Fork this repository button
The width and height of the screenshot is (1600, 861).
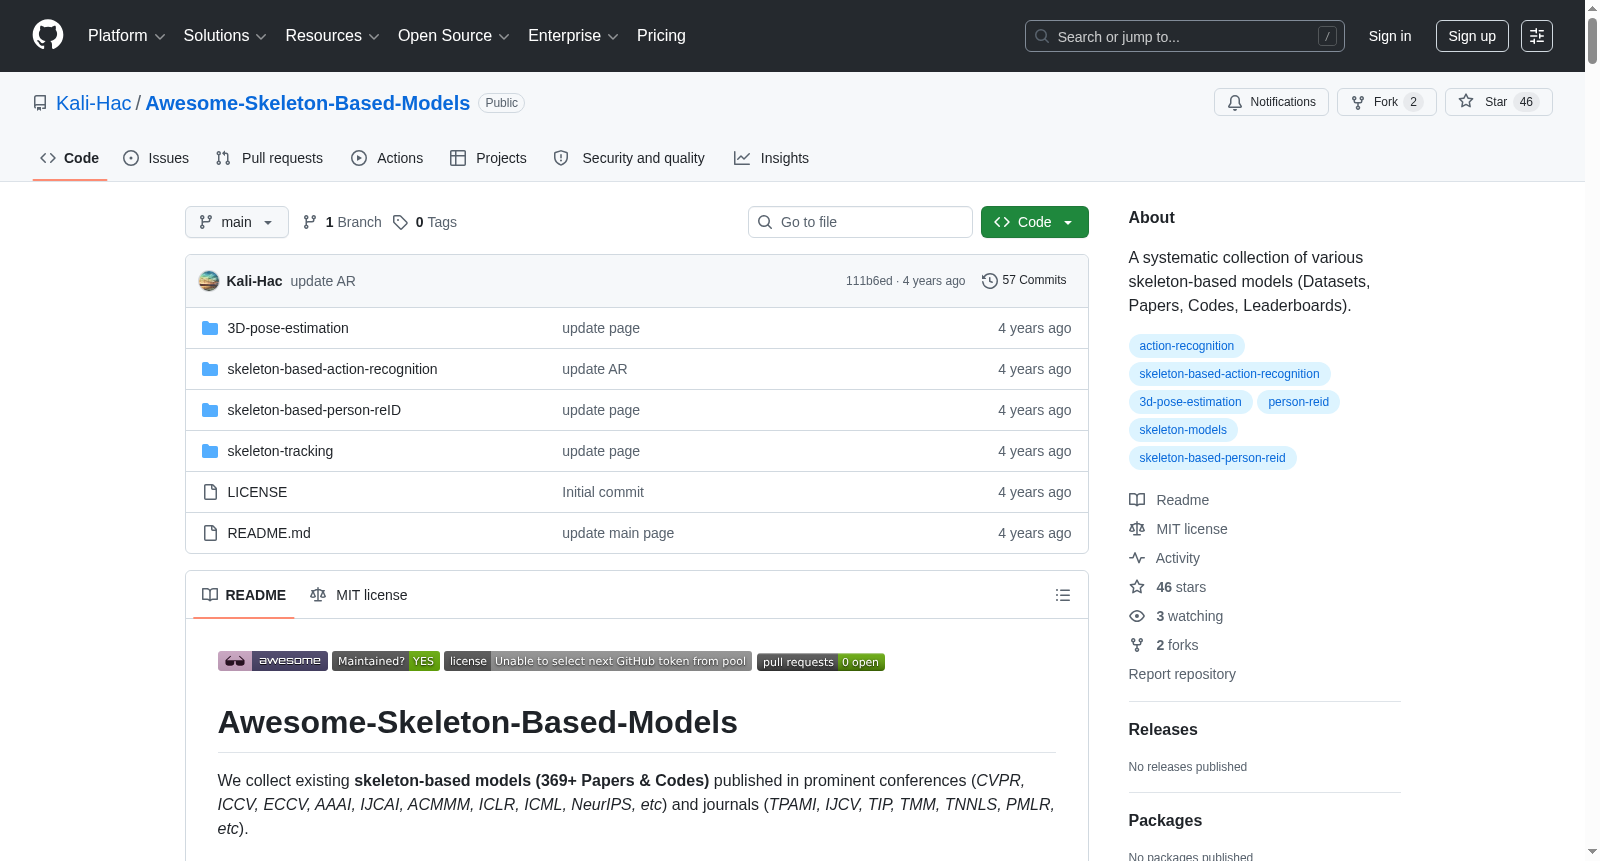point(1387,102)
